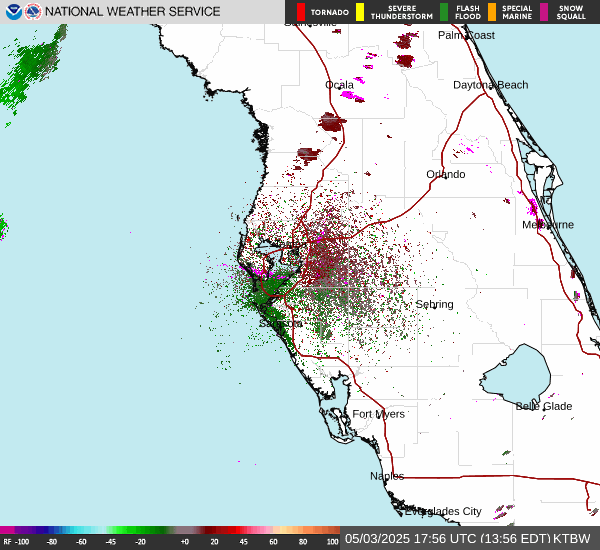Click the "RF" label on the color scale
This screenshot has height=550, width=600.
[7, 542]
